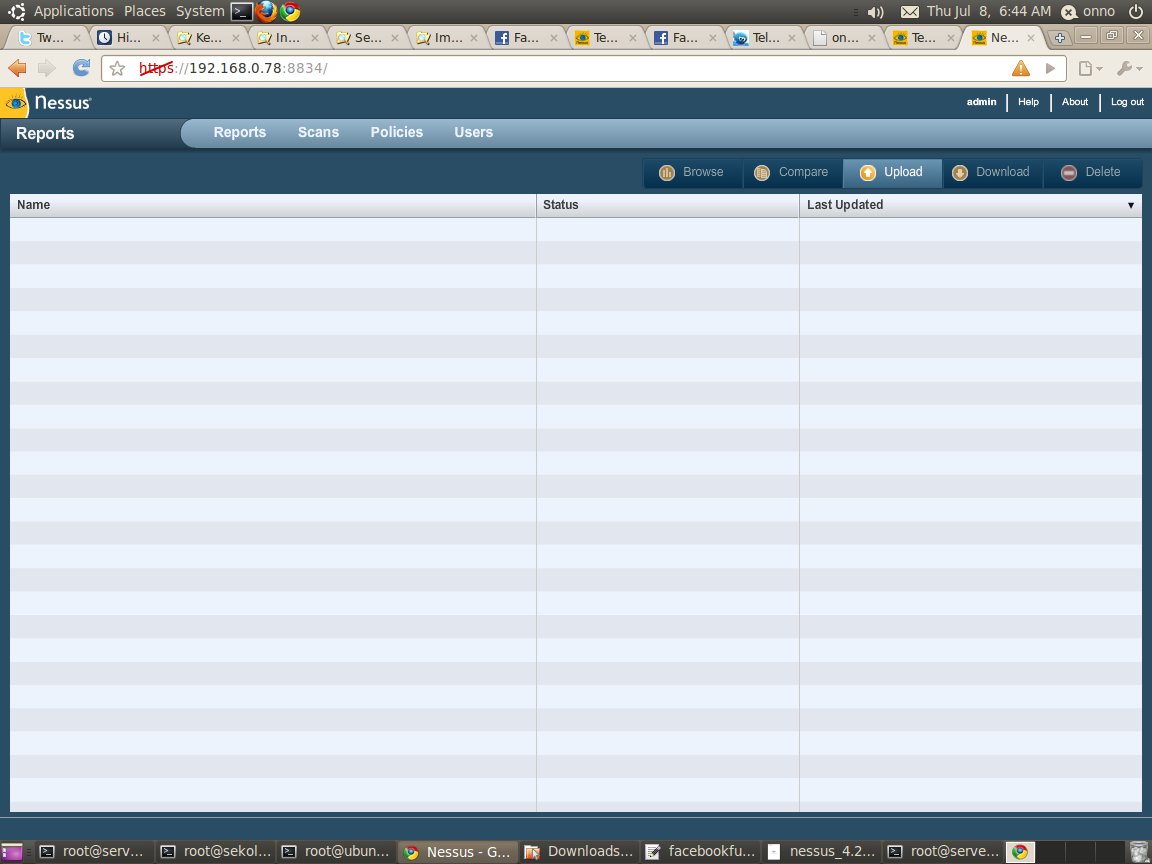The height and width of the screenshot is (864, 1152).
Task: Open the volume speaker control
Action: tap(875, 12)
